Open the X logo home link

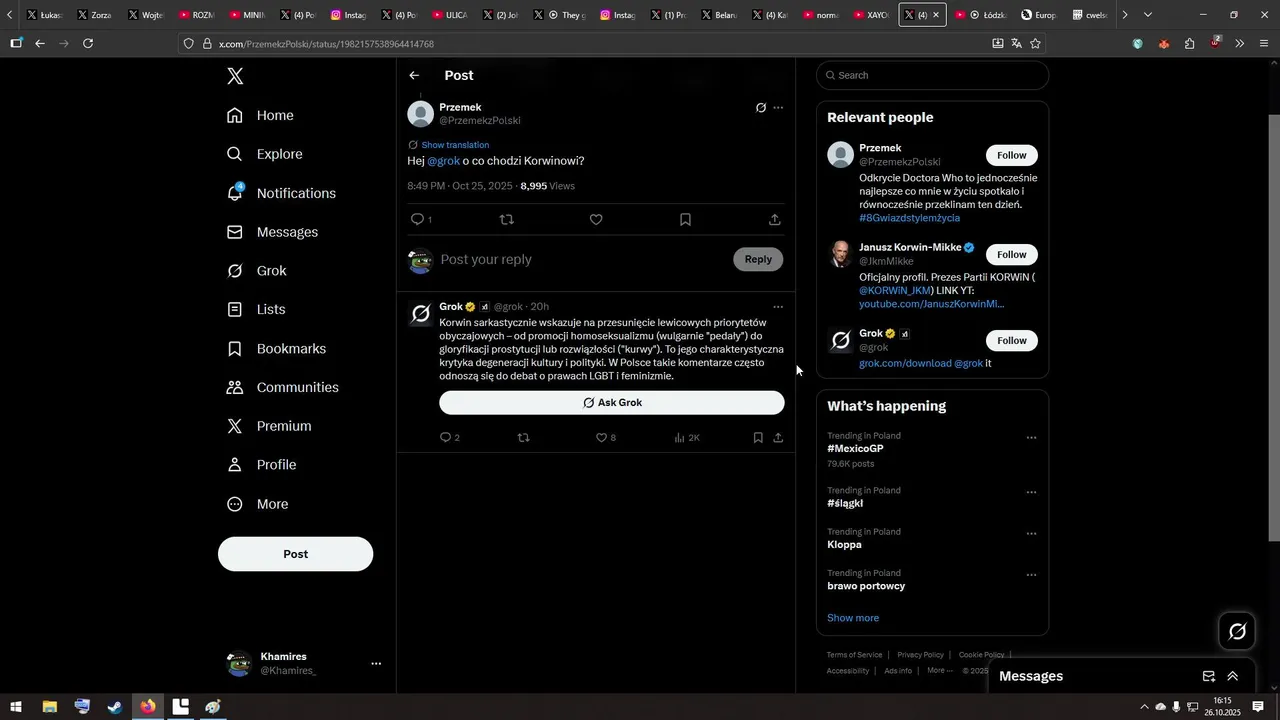[235, 76]
